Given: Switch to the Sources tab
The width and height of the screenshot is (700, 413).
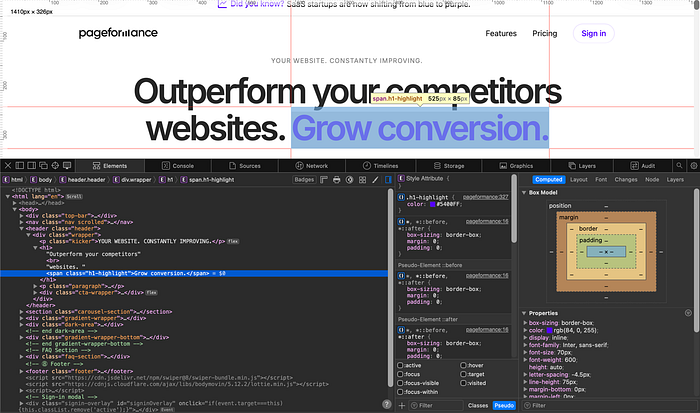Looking at the screenshot, I should point(245,166).
